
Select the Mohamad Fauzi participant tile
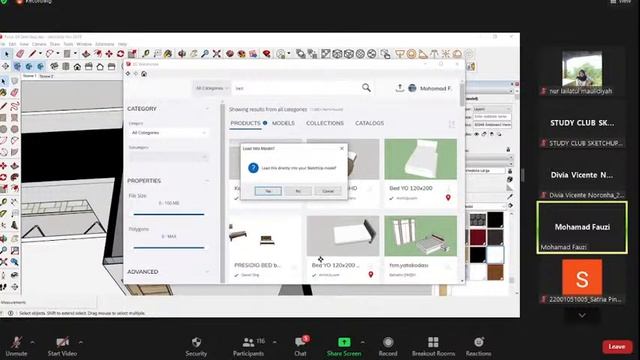click(582, 227)
